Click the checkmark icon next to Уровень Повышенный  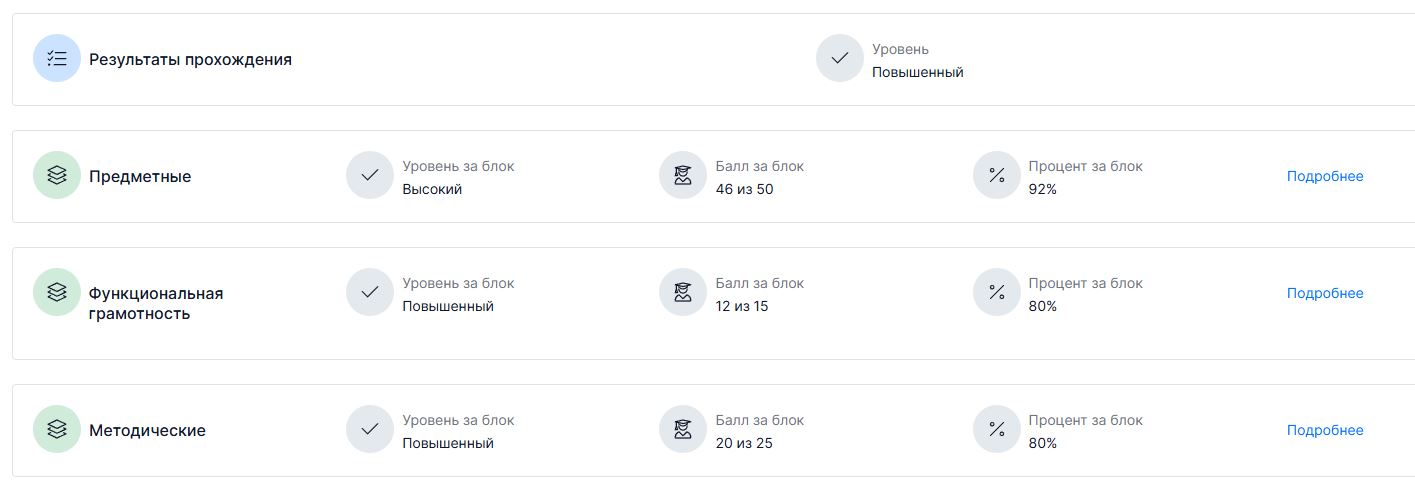click(840, 59)
